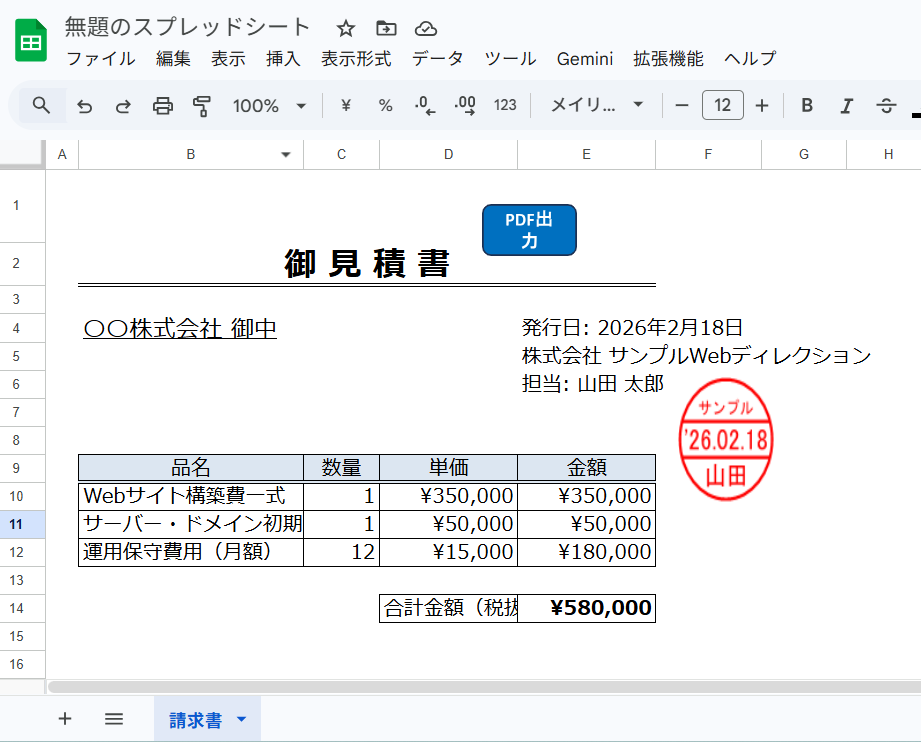Check cloud document status icon
Screen dimensions: 921x742
click(x=426, y=28)
